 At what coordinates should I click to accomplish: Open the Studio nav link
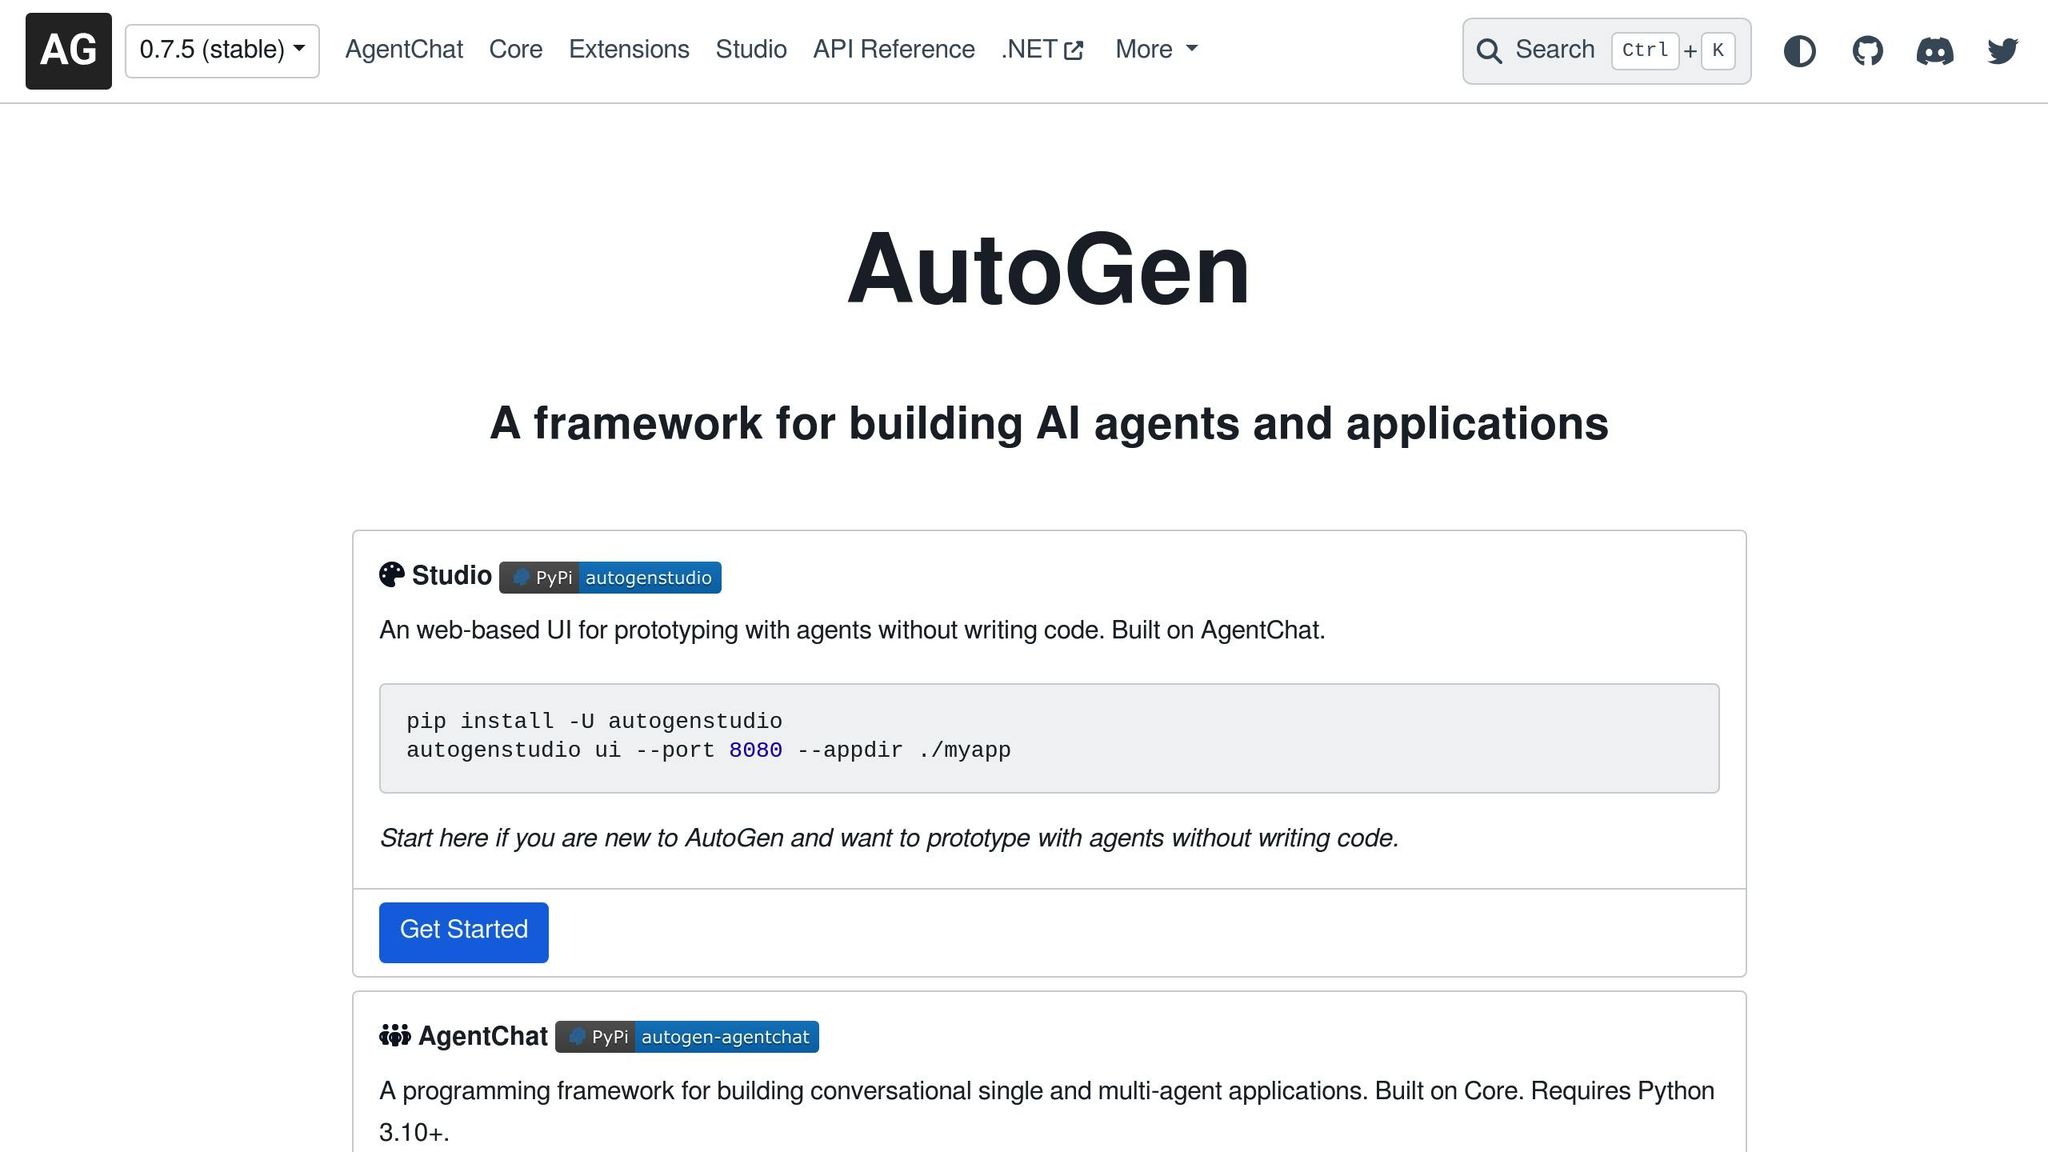(751, 49)
